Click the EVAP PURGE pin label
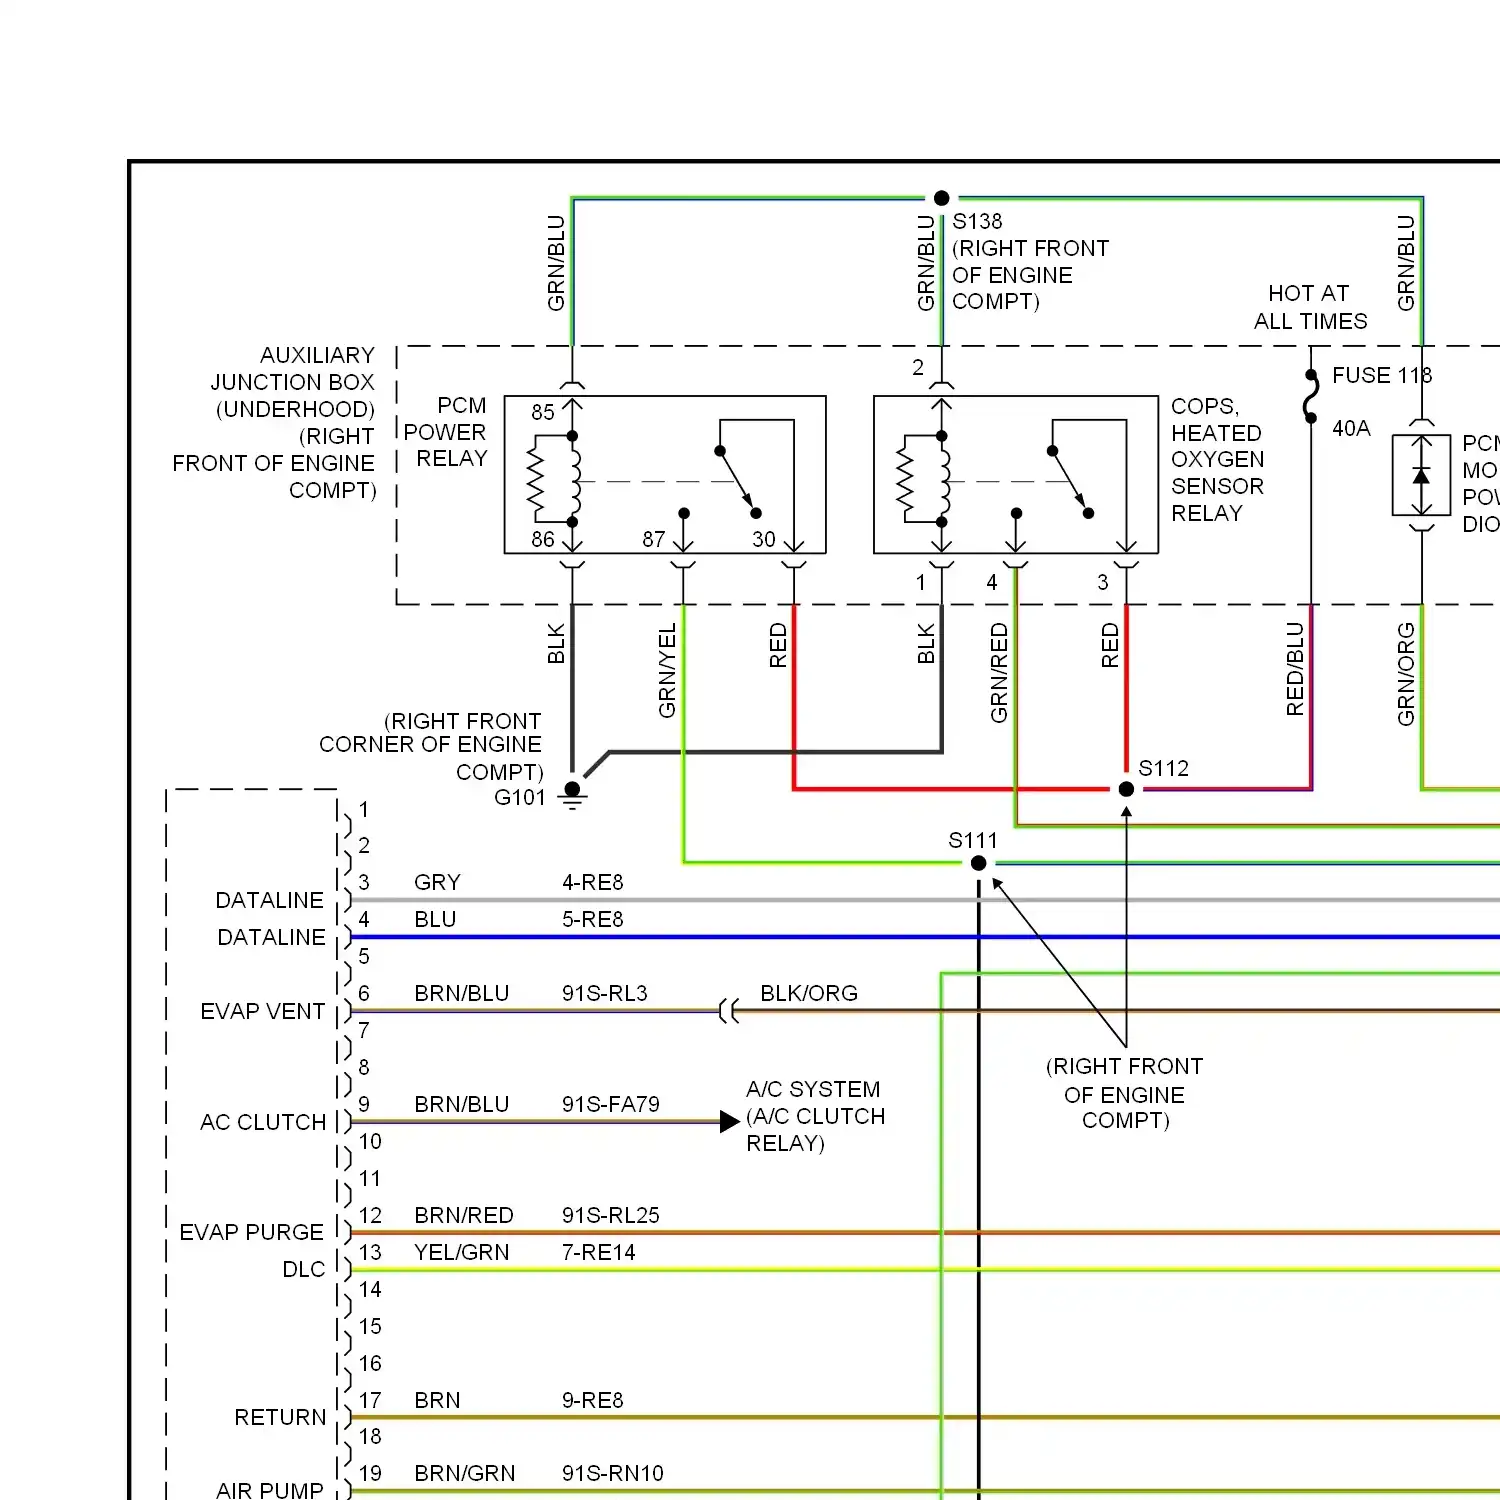The image size is (1500, 1500). pyautogui.click(x=252, y=1232)
